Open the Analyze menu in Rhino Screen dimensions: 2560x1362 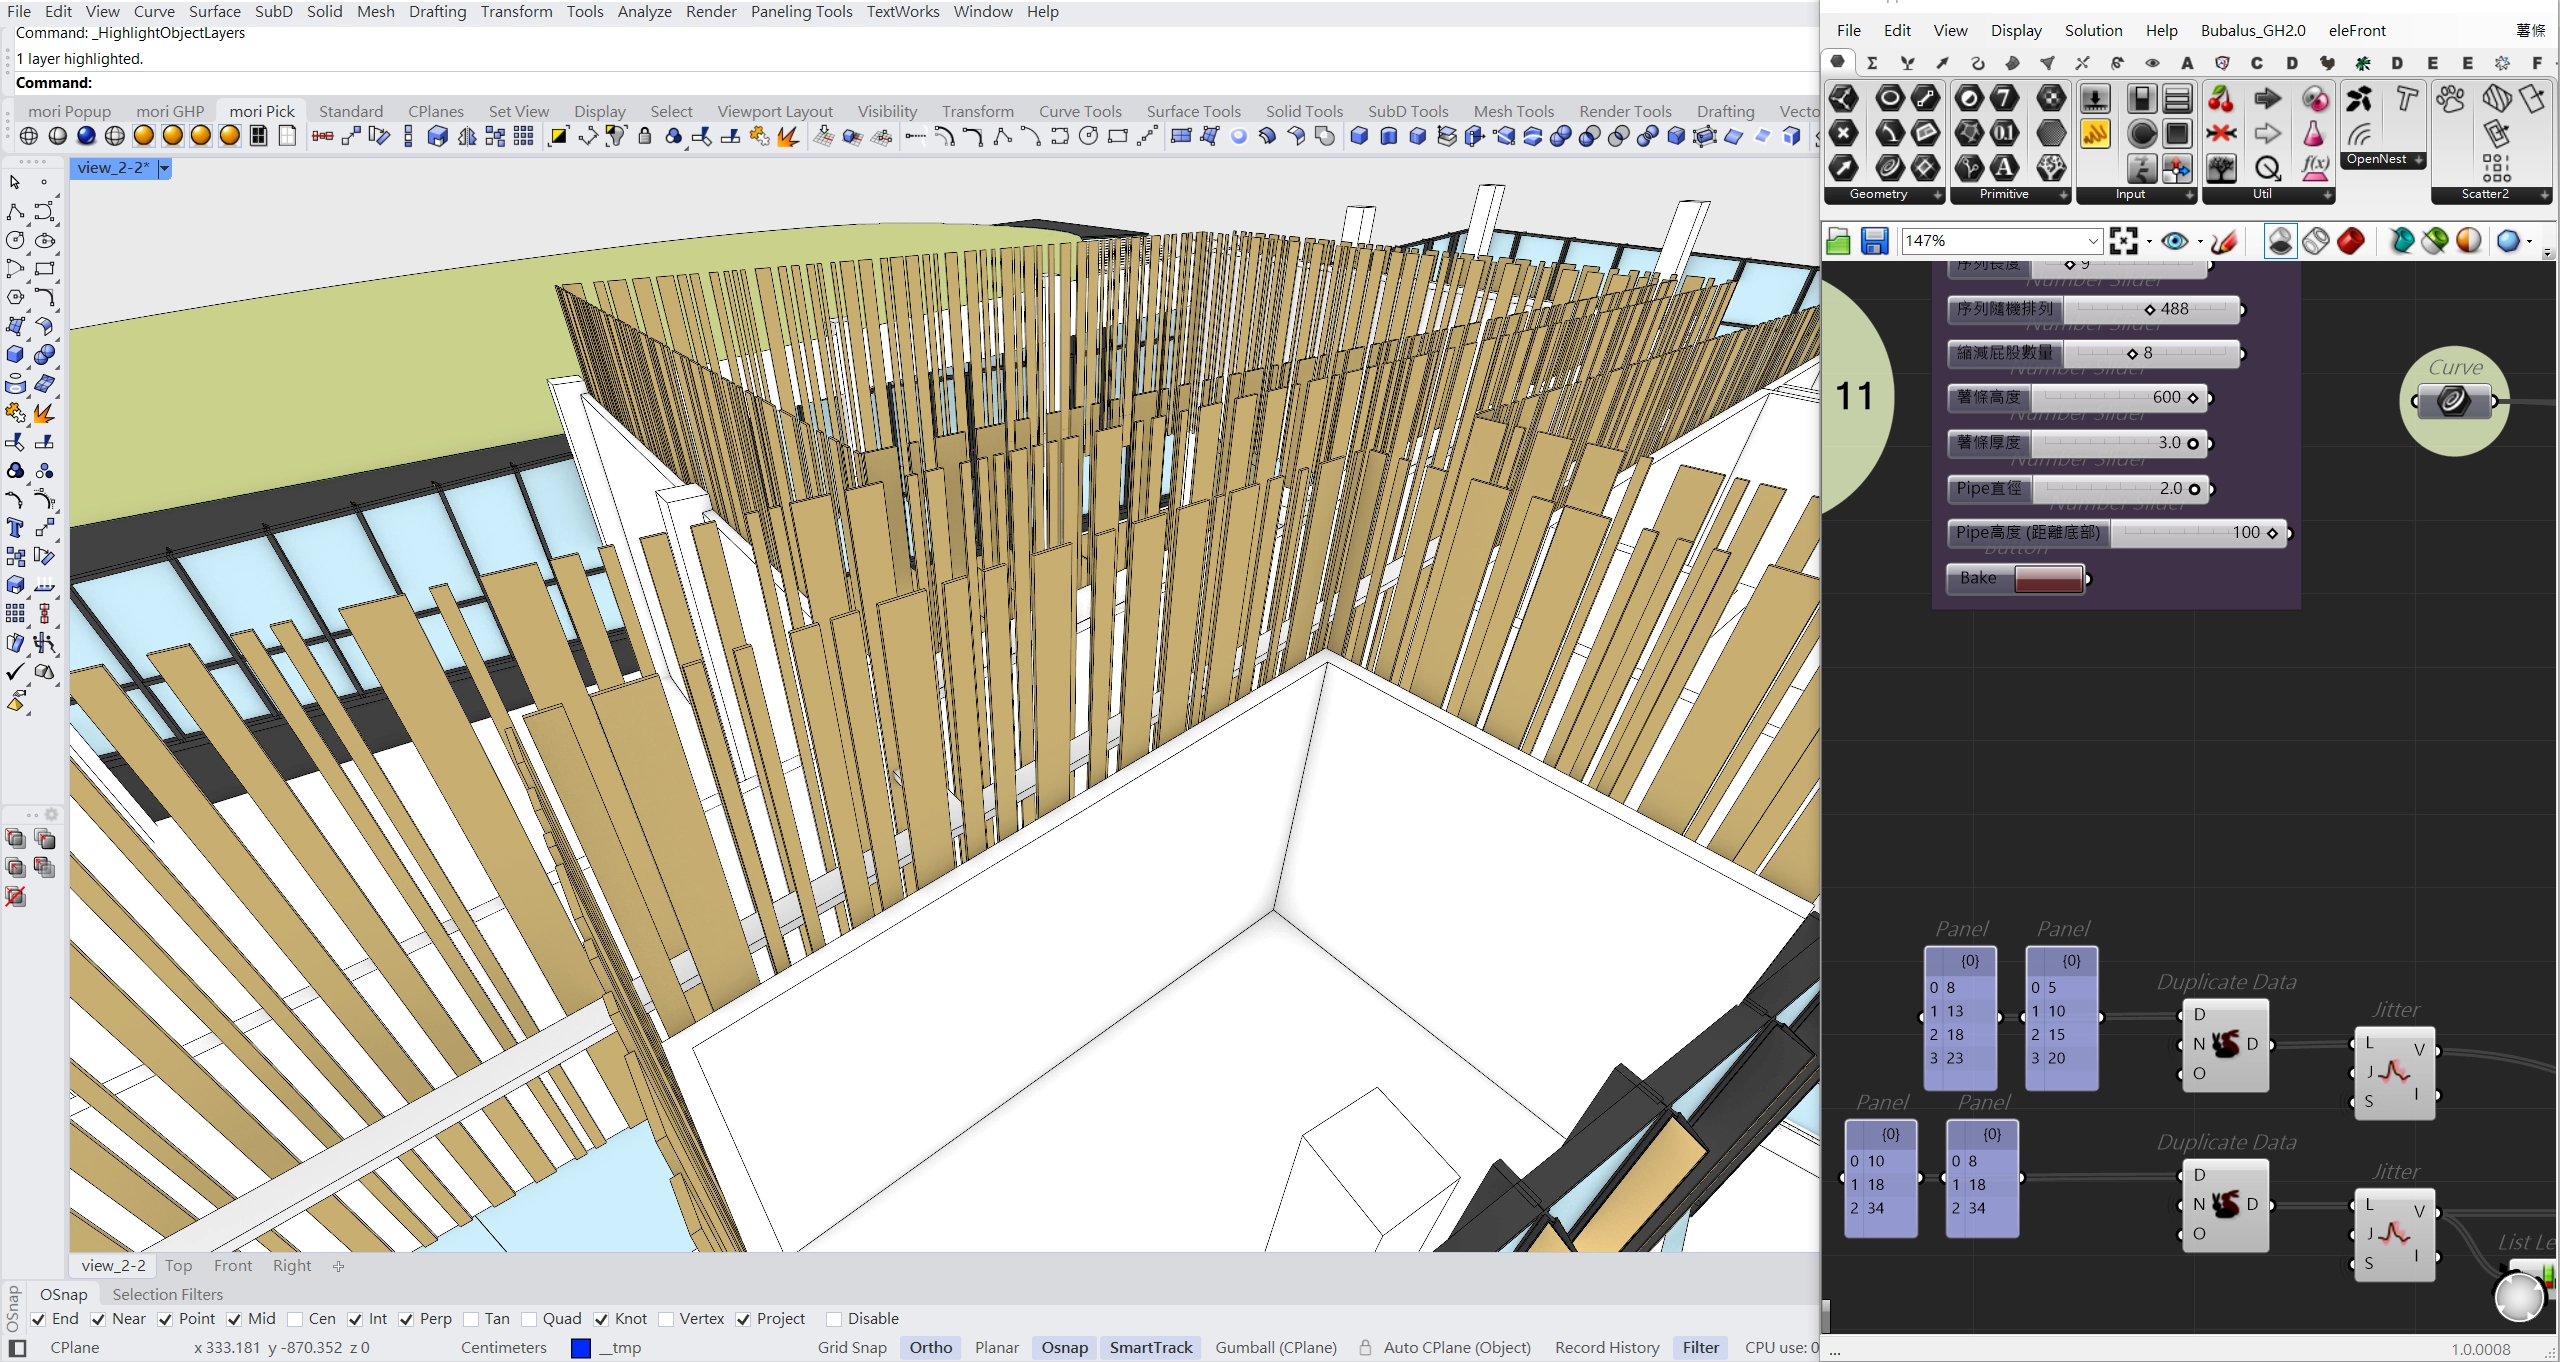[644, 11]
